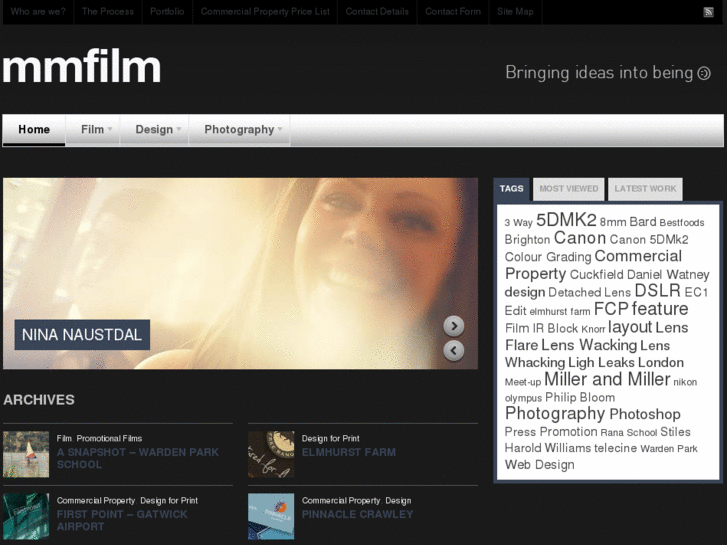Expand the Design menu arrow

[x=179, y=129]
